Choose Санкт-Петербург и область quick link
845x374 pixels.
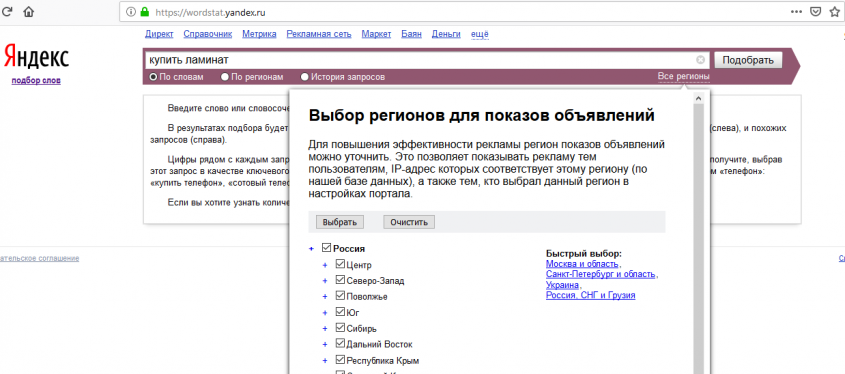pos(600,274)
